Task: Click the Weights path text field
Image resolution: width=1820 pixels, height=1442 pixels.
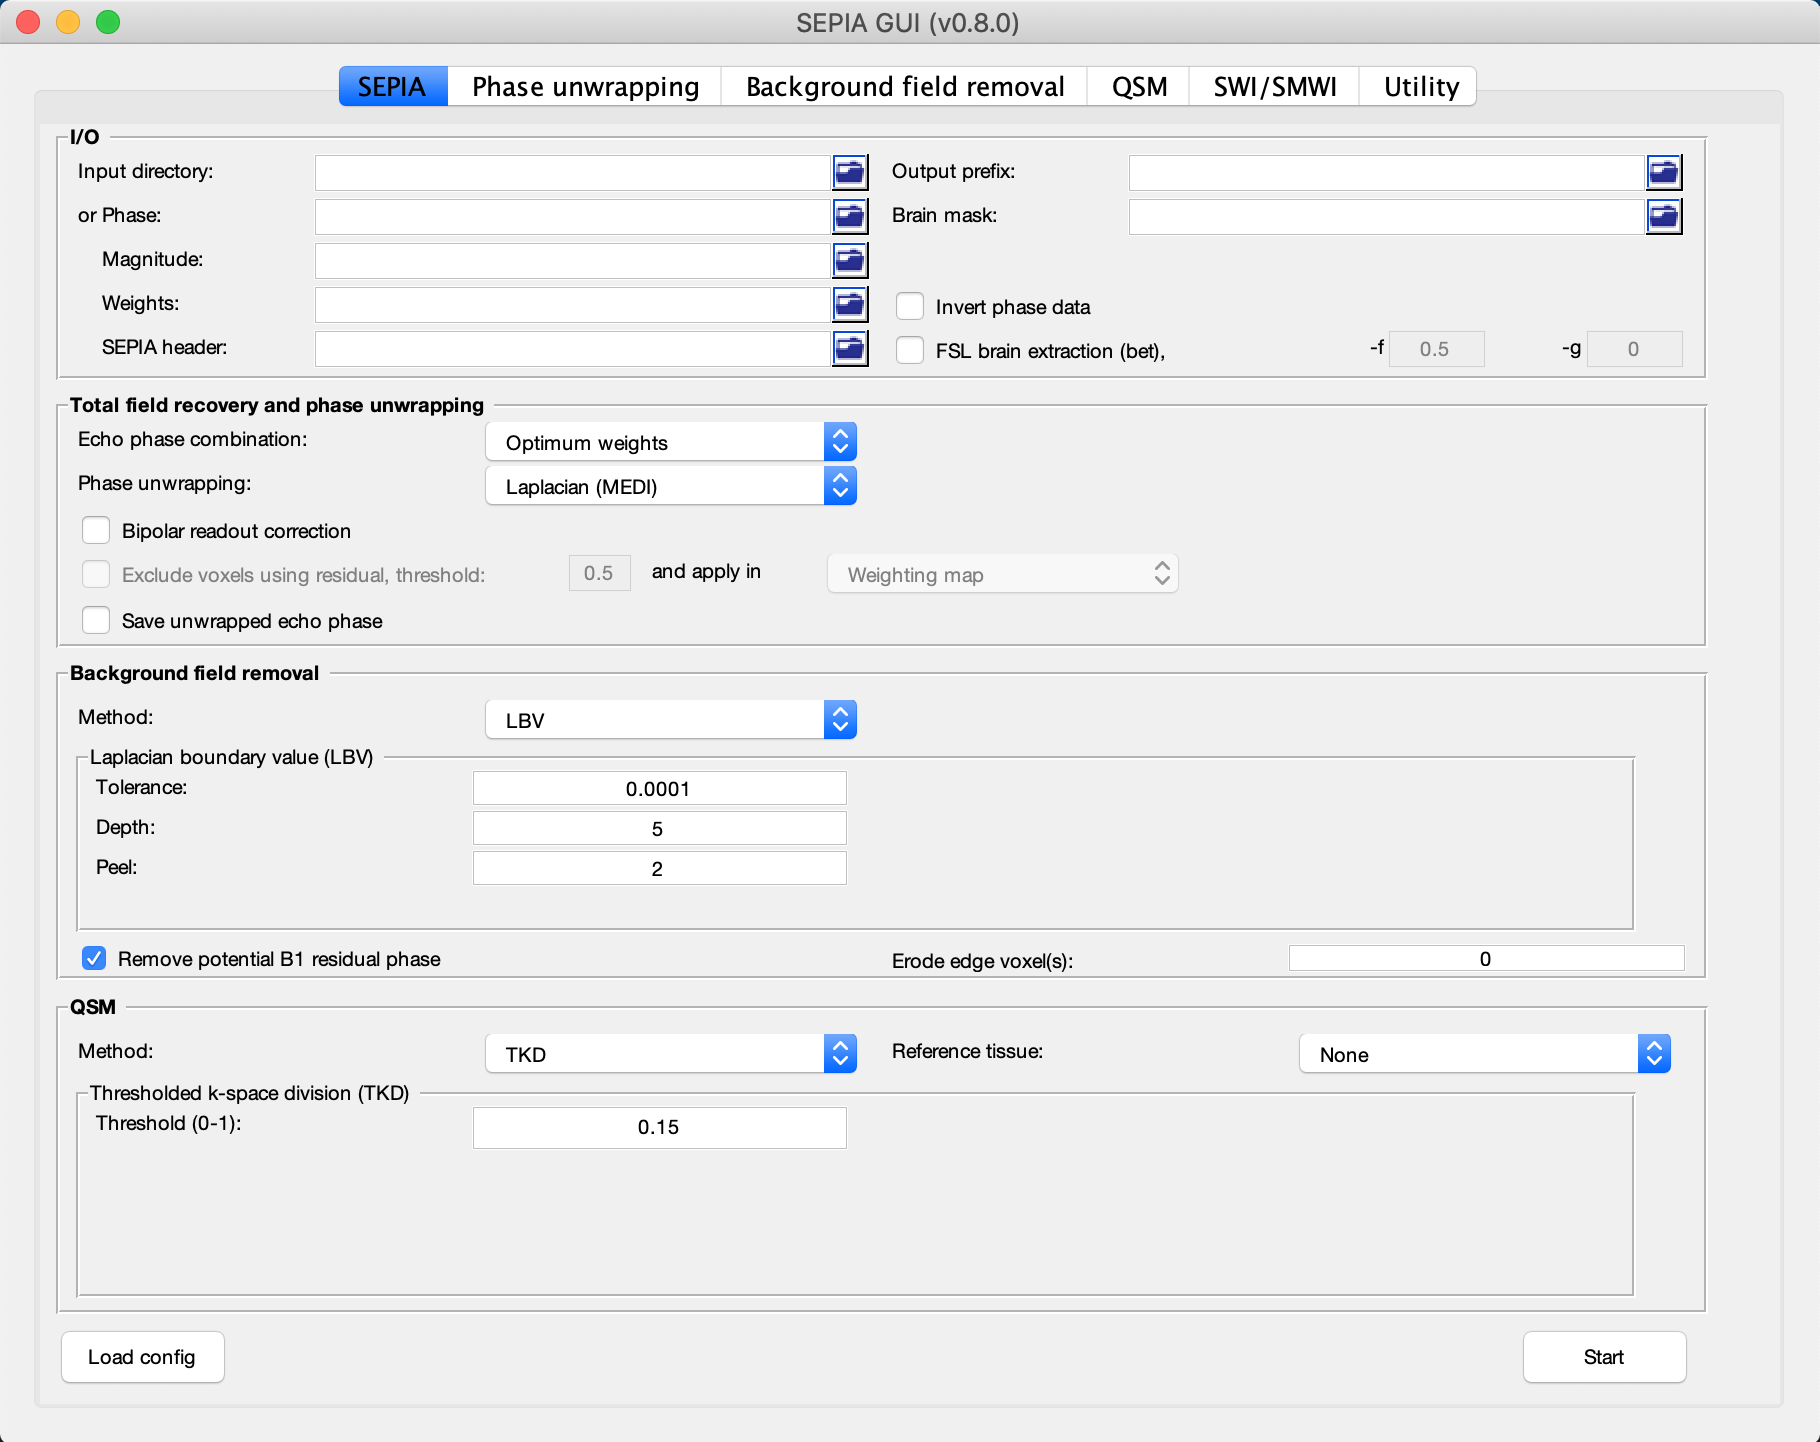Action: tap(573, 304)
